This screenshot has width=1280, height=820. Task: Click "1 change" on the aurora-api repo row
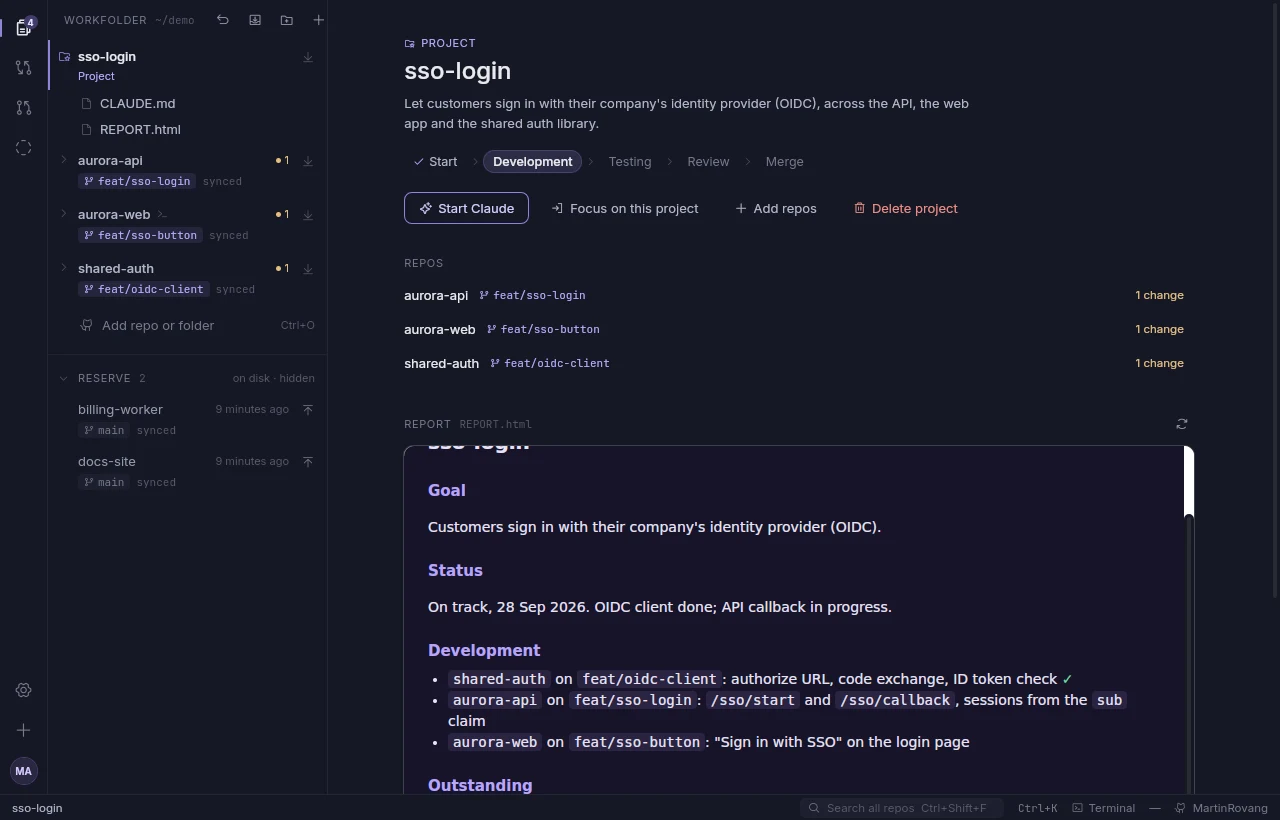click(1159, 295)
